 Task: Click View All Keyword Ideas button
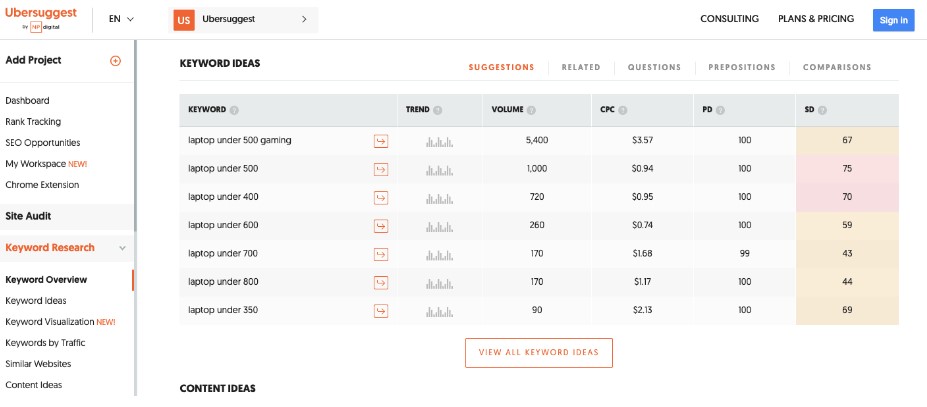pyautogui.click(x=538, y=353)
